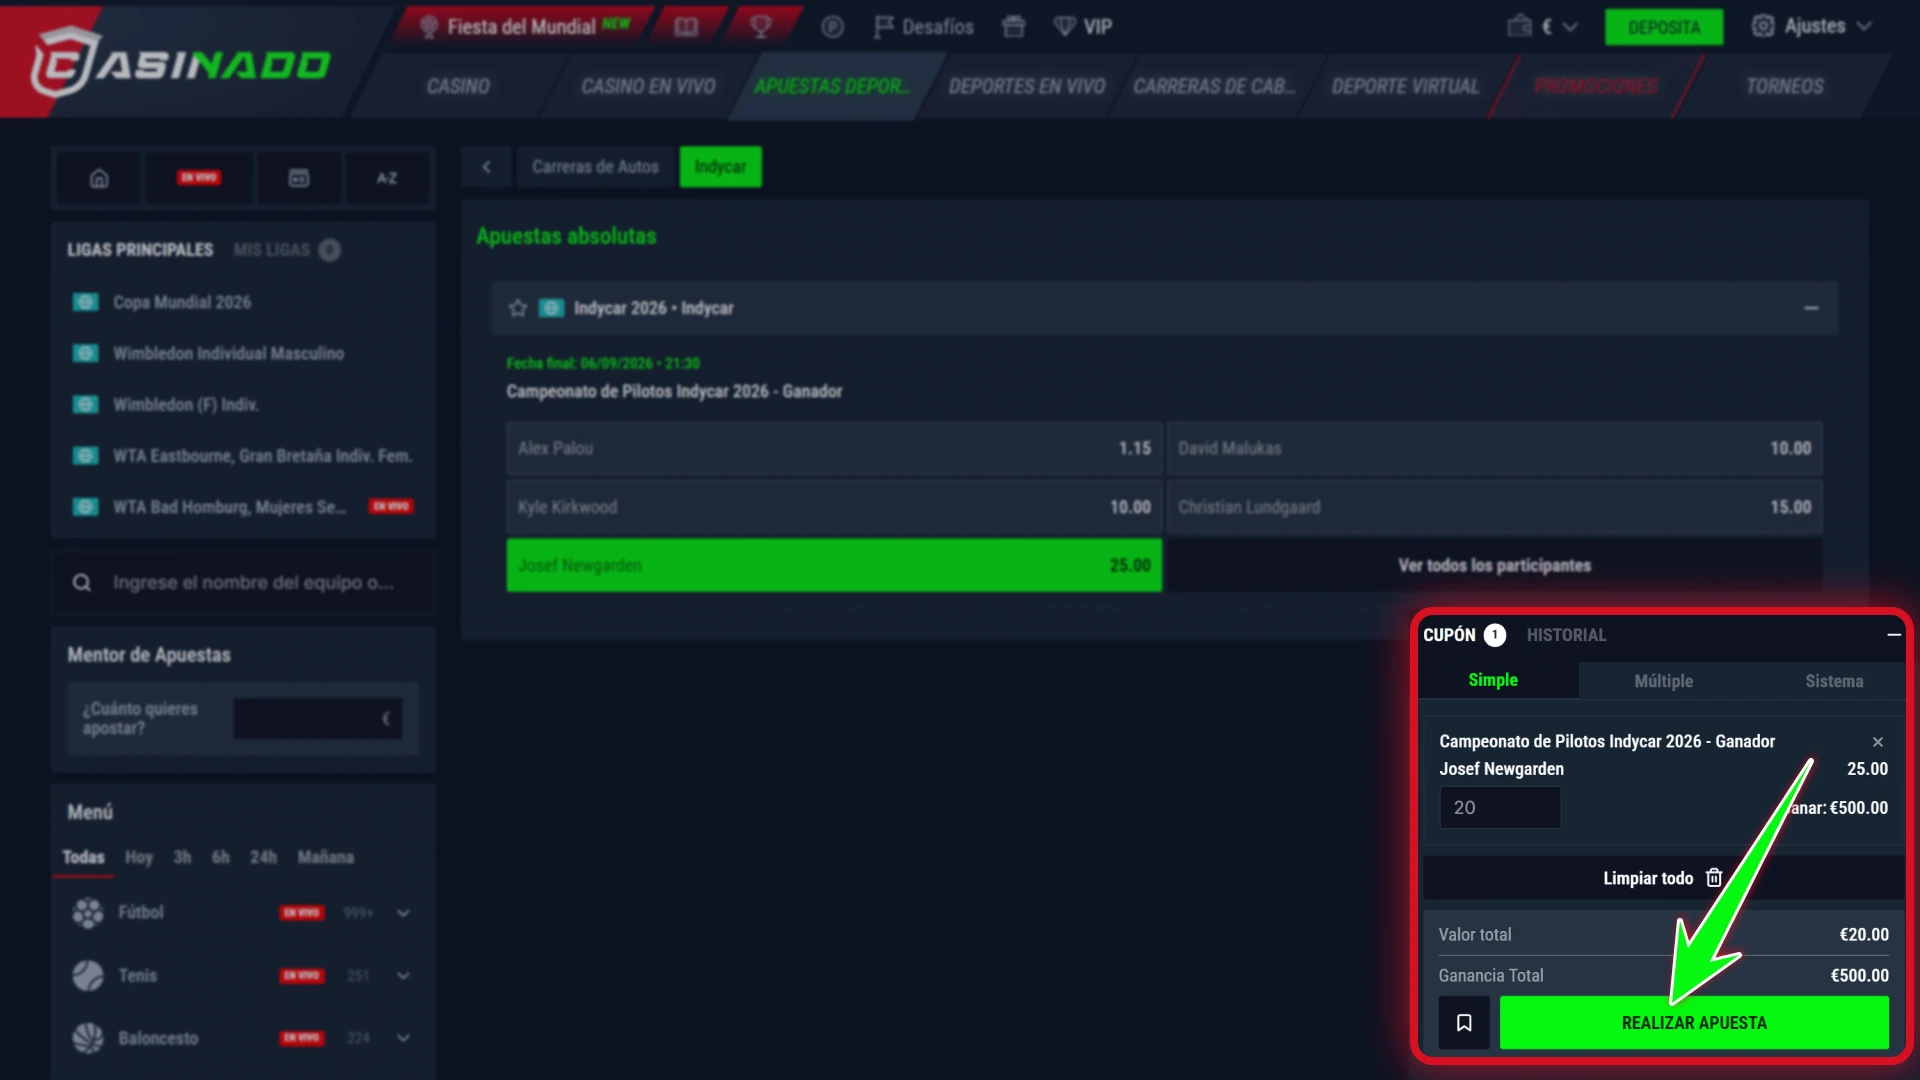The image size is (1920, 1080).
Task: Open Copa Mundial 2026 league
Action: coord(182,302)
